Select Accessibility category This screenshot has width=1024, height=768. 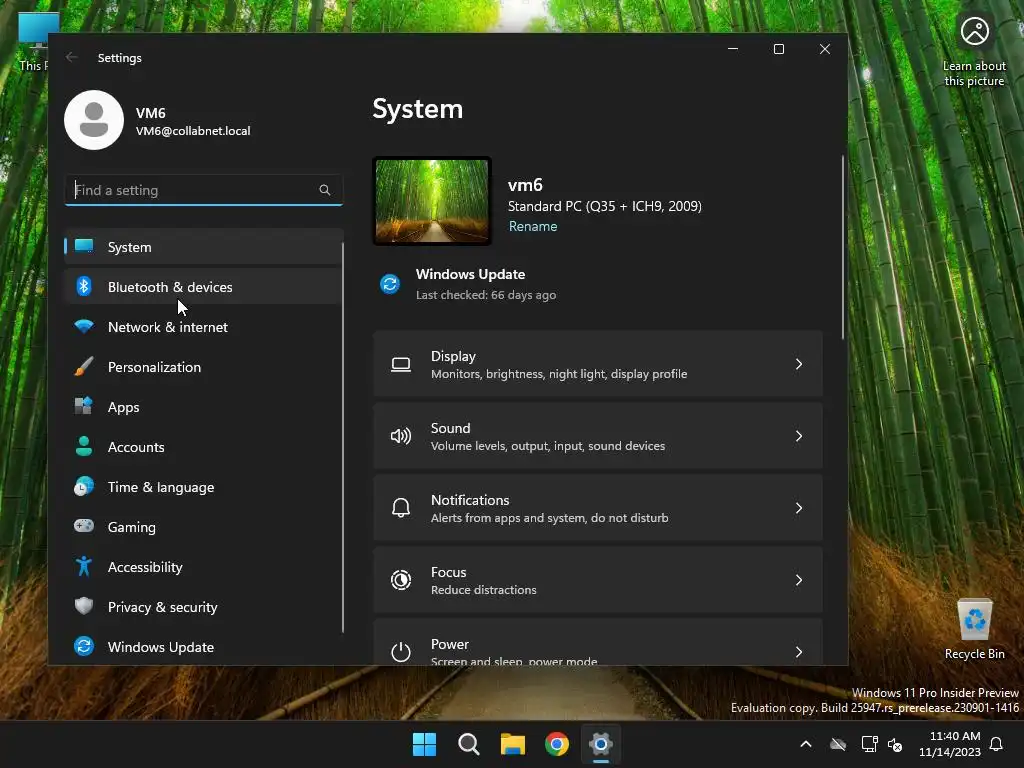(203, 567)
